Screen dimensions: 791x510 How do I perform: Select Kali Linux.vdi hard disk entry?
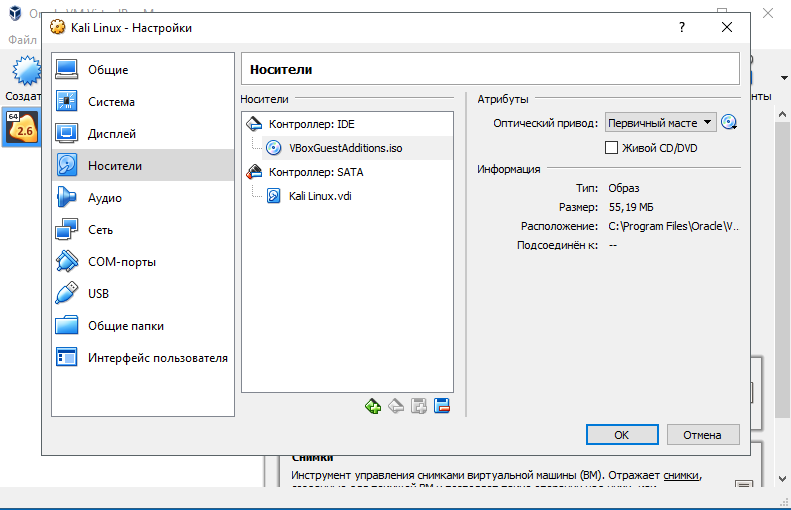[x=320, y=196]
